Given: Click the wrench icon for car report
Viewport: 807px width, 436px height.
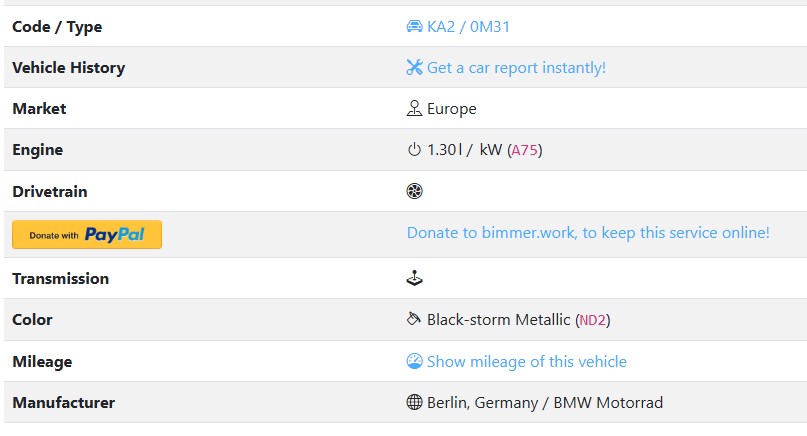Looking at the screenshot, I should pyautogui.click(x=415, y=68).
